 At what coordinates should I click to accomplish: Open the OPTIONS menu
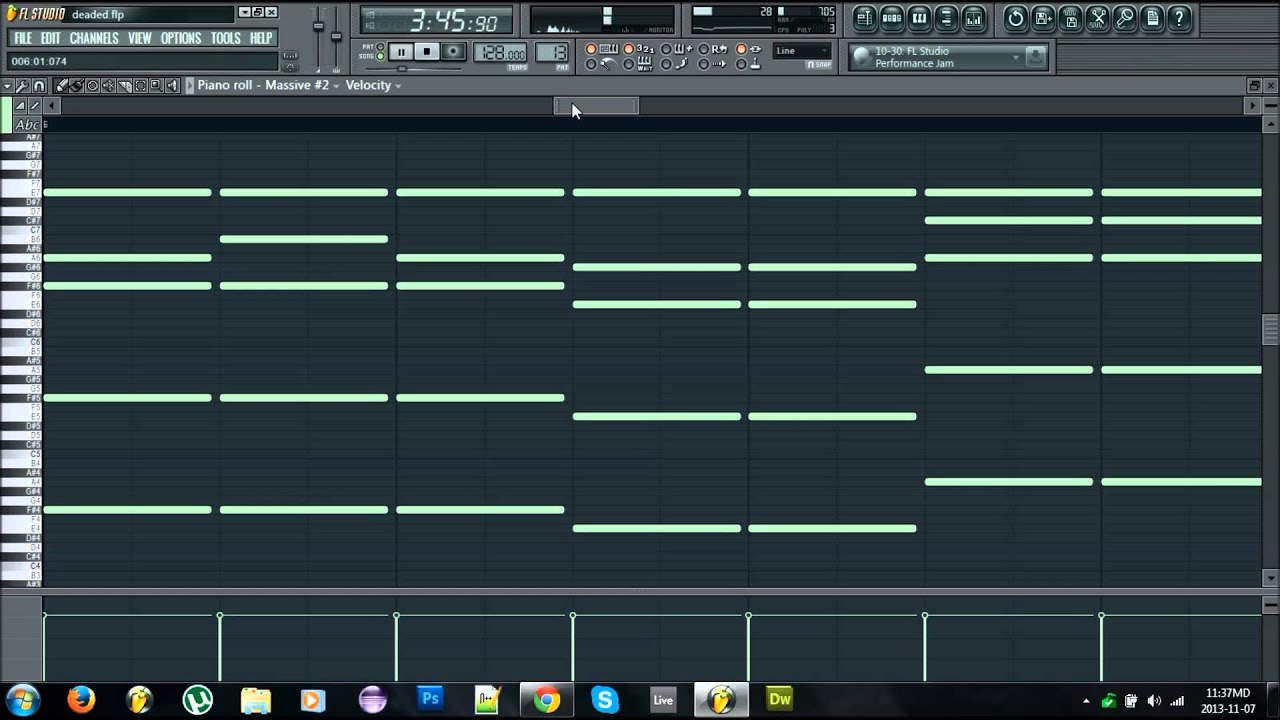point(181,38)
